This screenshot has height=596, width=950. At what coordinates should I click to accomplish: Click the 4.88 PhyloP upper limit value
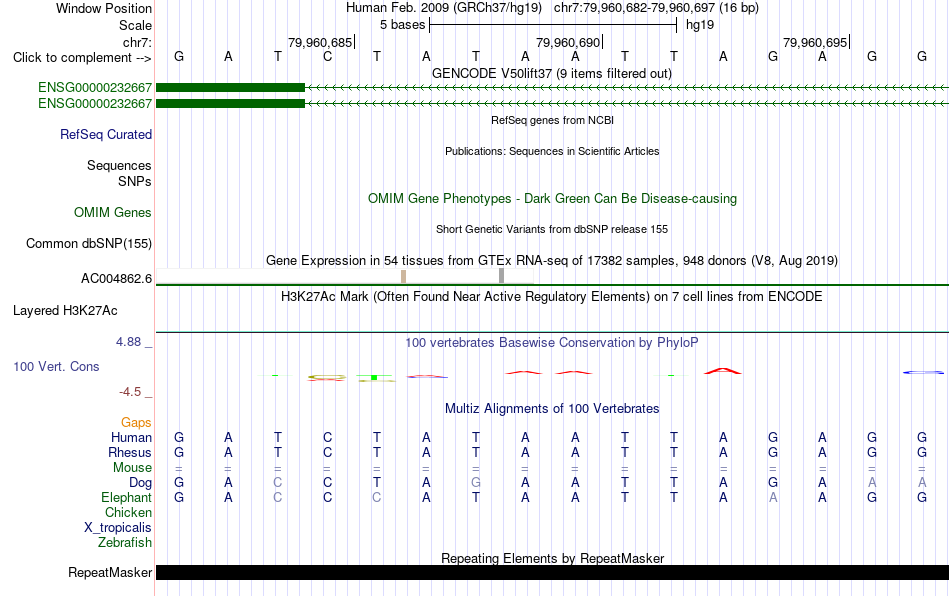129,342
